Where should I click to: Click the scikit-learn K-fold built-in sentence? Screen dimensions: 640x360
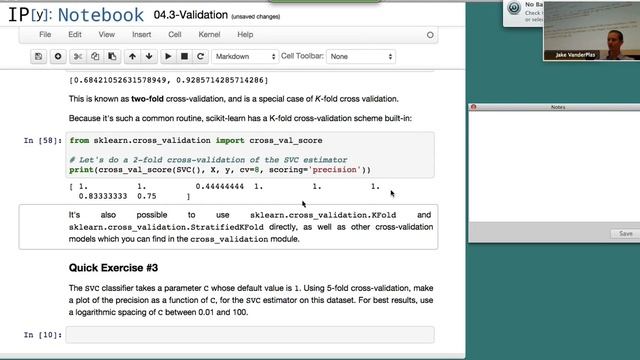[x=240, y=118]
